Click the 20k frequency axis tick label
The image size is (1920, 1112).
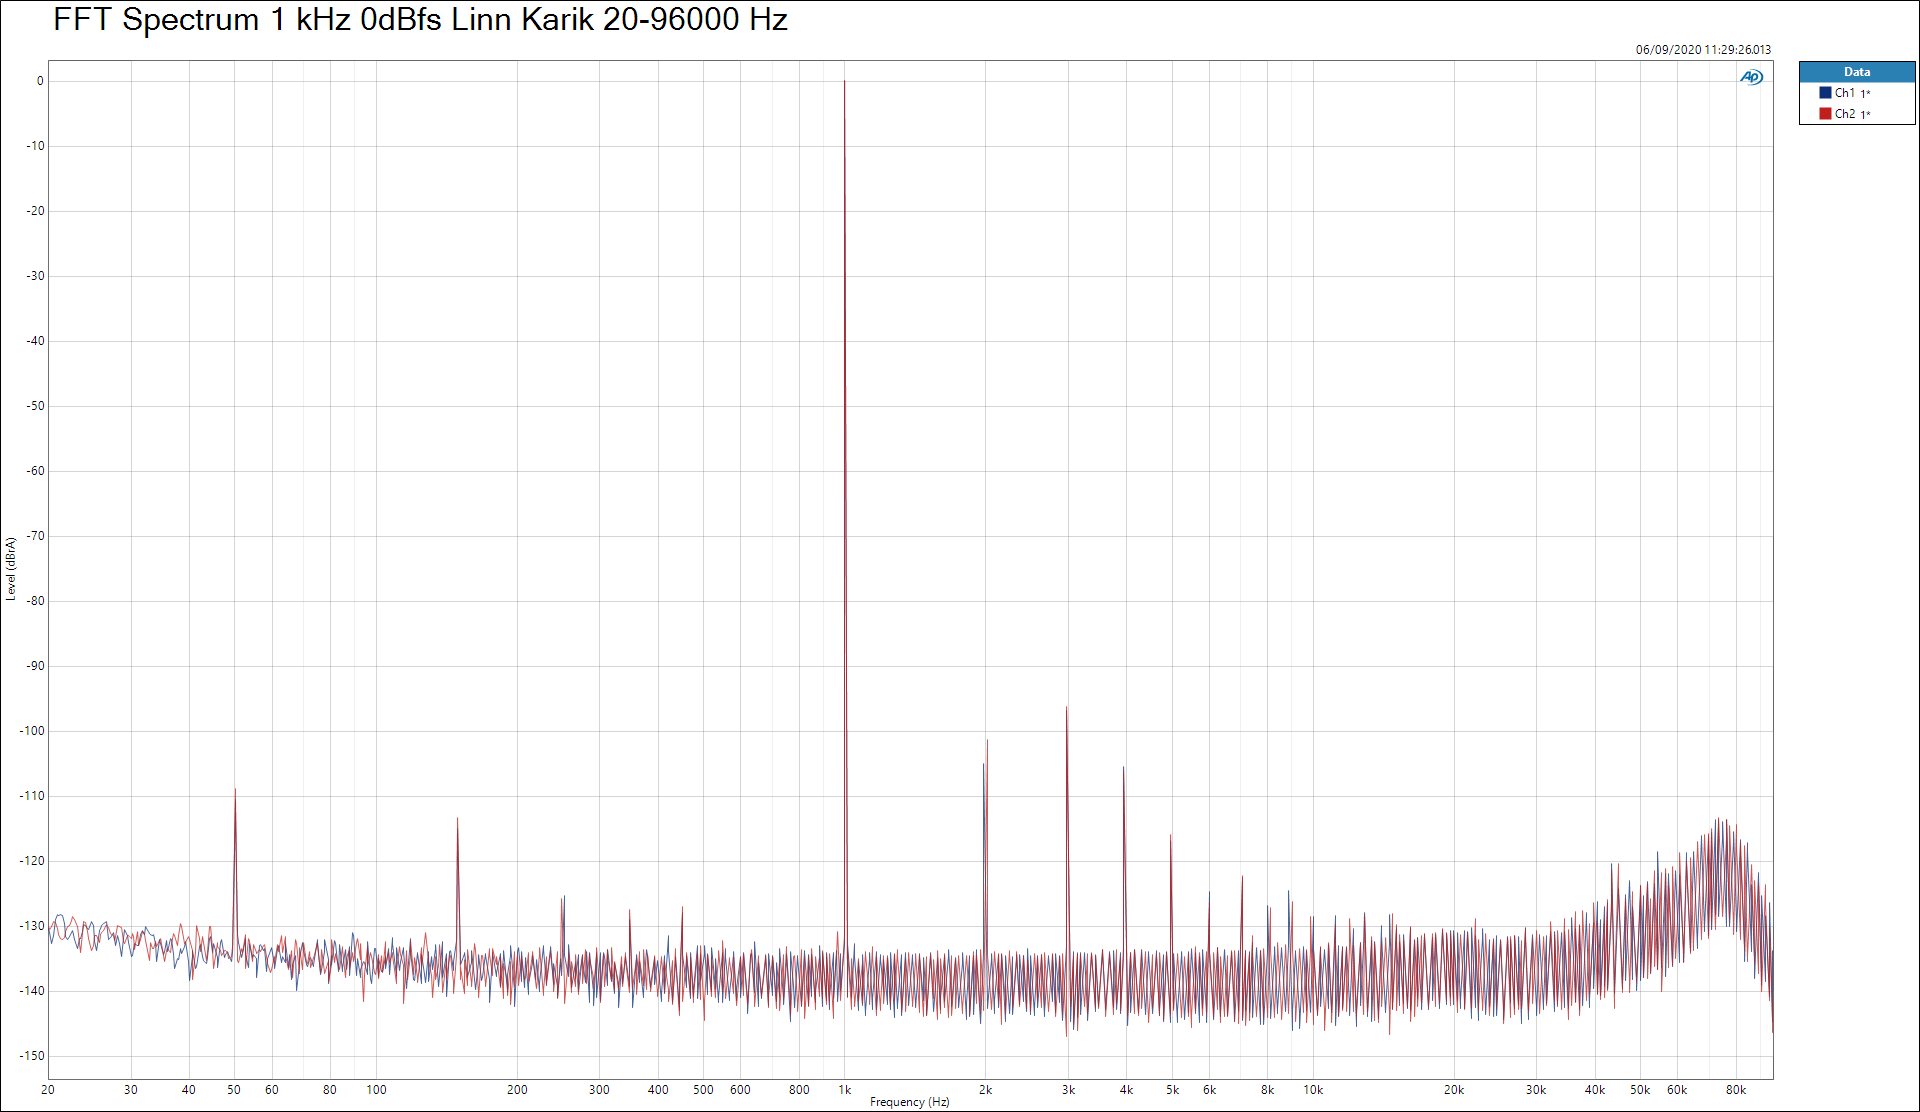click(1454, 1090)
